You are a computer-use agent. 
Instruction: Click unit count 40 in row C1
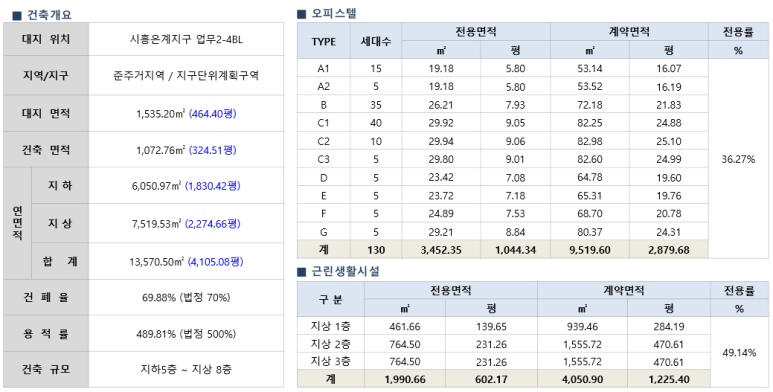click(x=376, y=123)
